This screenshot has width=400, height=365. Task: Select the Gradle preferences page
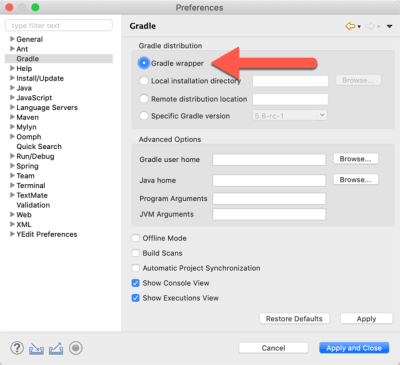28,59
